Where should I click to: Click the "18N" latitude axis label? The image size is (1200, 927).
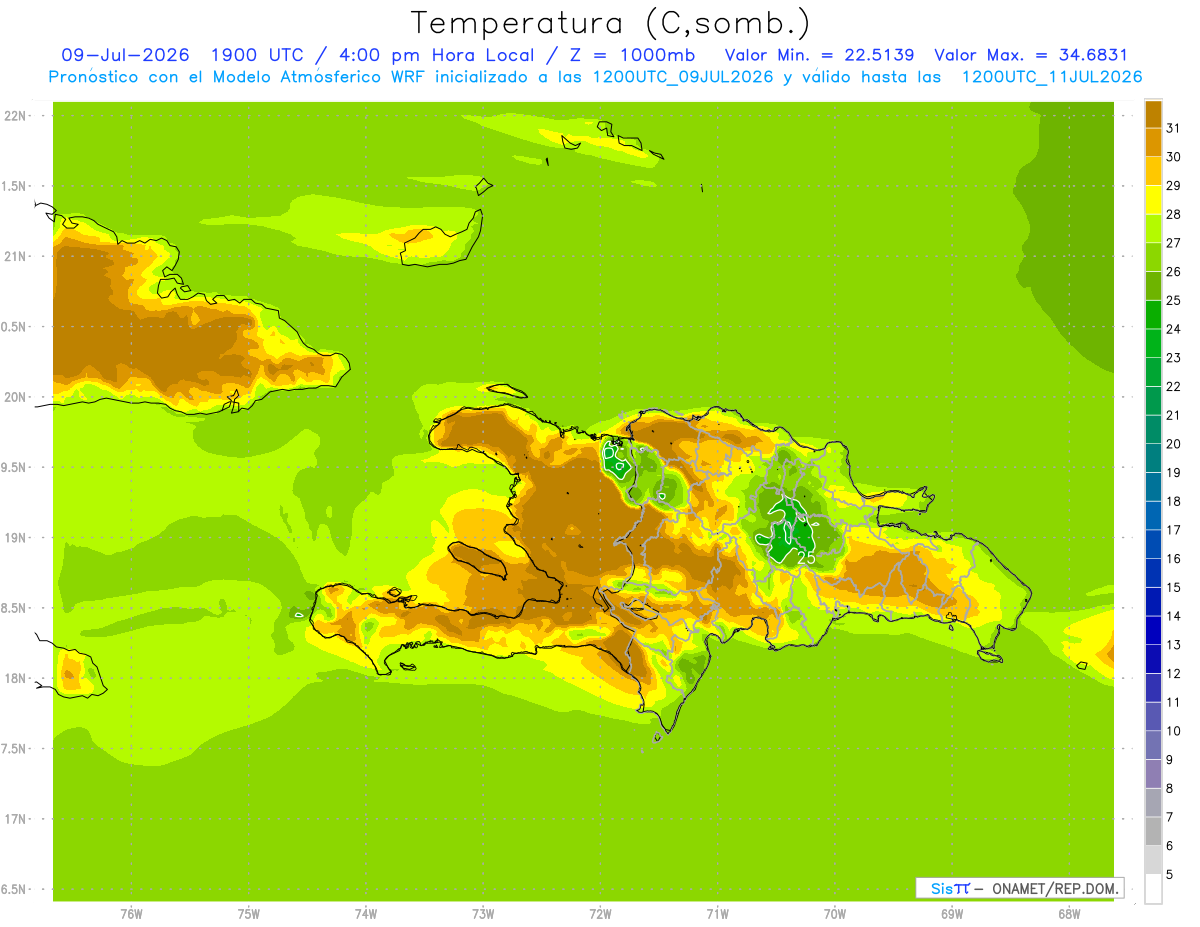[x=15, y=678]
